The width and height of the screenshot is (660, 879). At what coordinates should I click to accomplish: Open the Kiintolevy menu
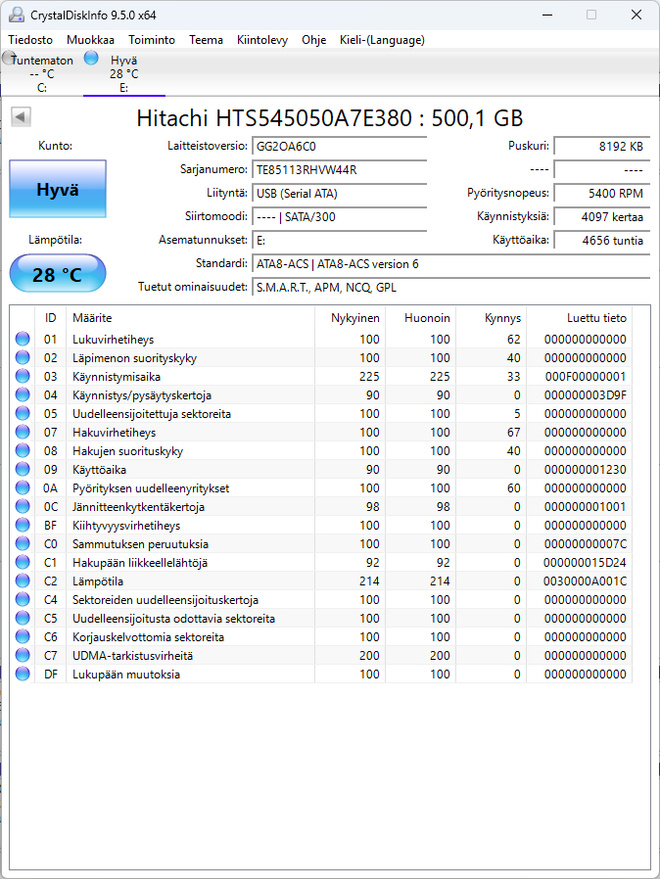click(x=262, y=40)
